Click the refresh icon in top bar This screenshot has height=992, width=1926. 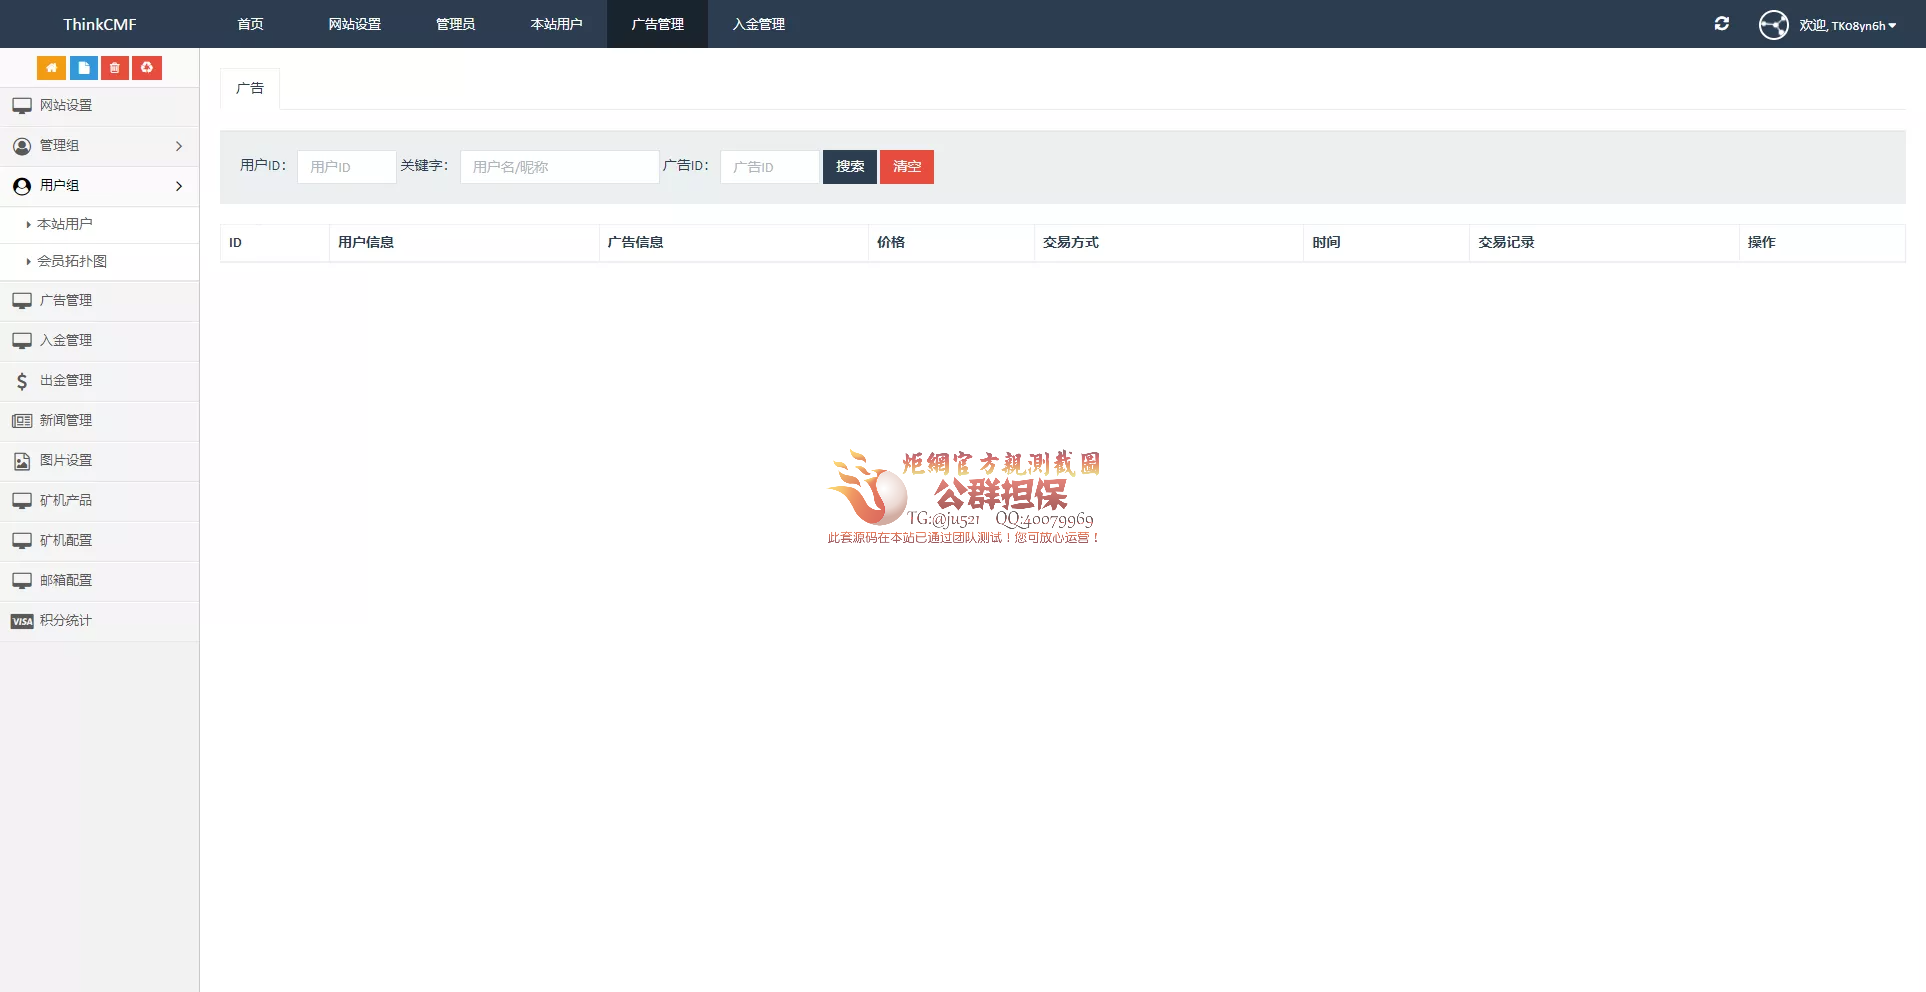coord(1721,24)
